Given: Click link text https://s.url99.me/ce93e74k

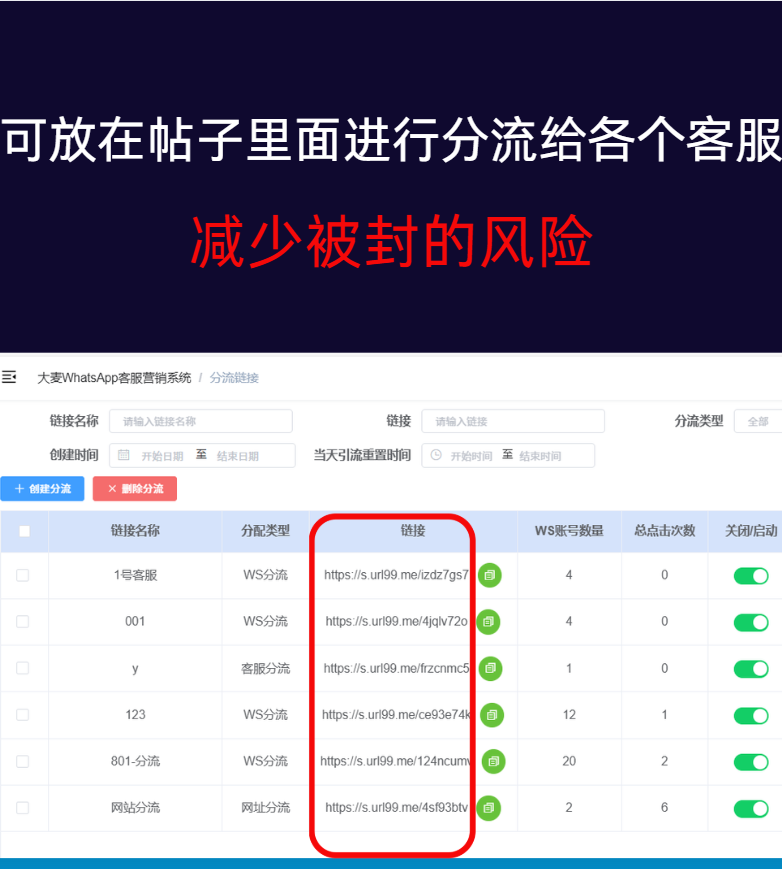Looking at the screenshot, I should tap(396, 714).
